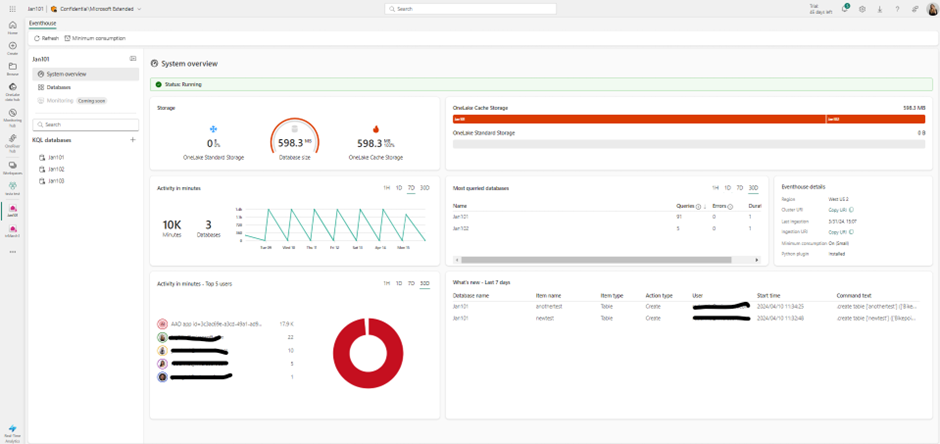Click the info icon beside Queries column
Screen dimensions: 940x444
(x=698, y=206)
